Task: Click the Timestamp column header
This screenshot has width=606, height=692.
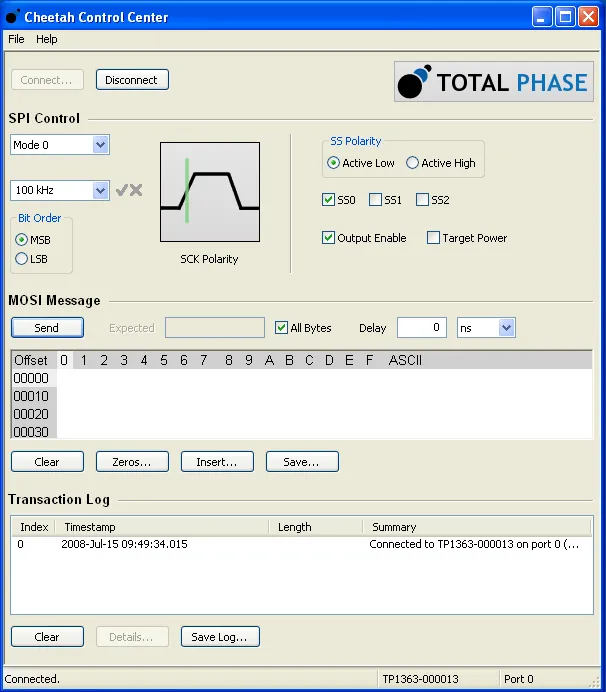Action: coord(163,527)
